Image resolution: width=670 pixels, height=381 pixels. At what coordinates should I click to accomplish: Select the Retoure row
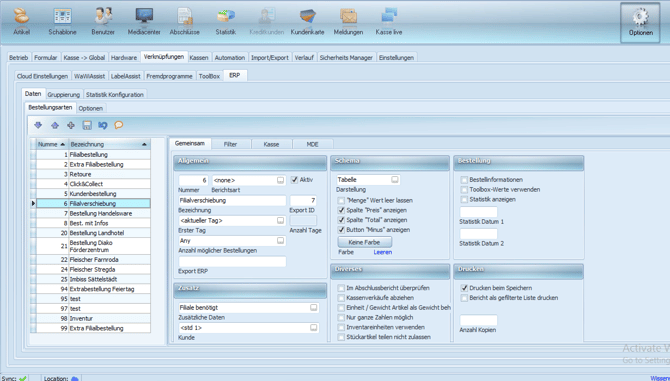tap(93, 174)
